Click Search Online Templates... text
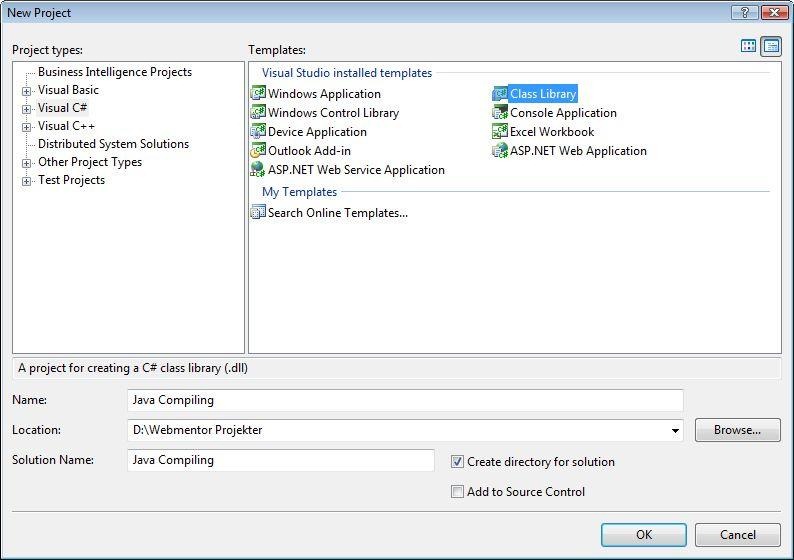This screenshot has height=560, width=794. pos(338,213)
